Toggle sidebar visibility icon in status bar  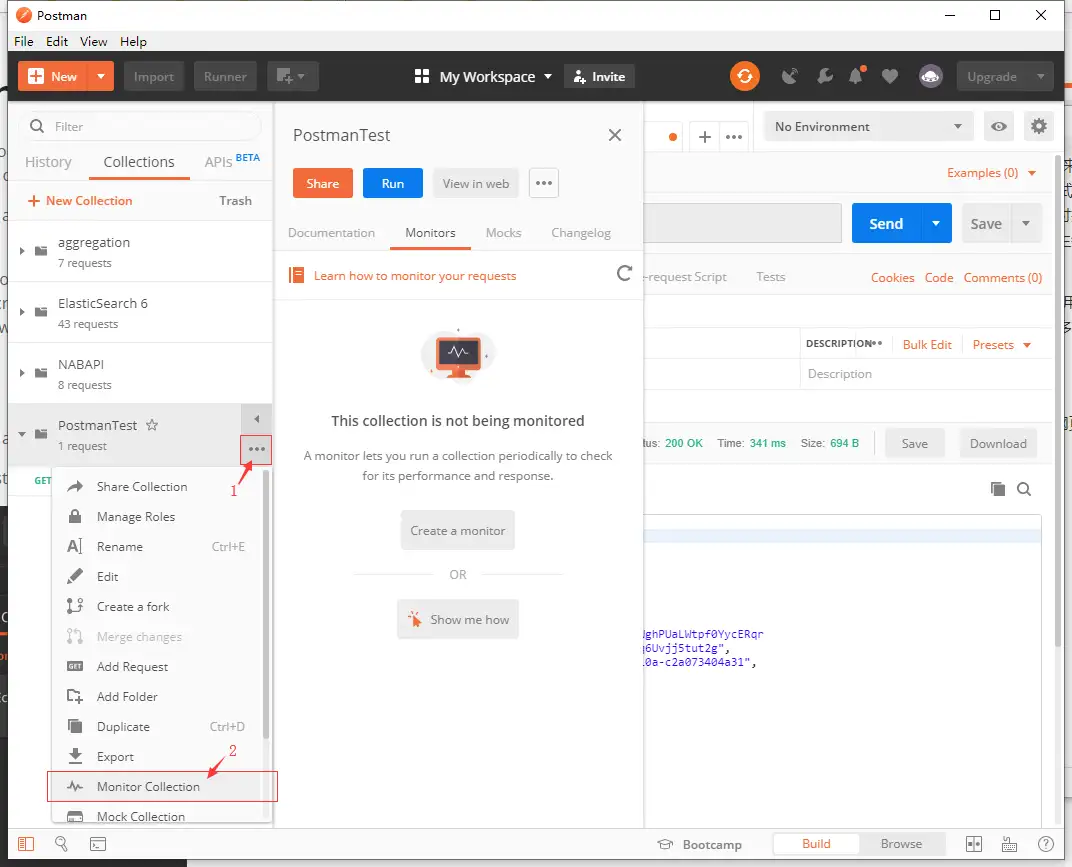[26, 844]
